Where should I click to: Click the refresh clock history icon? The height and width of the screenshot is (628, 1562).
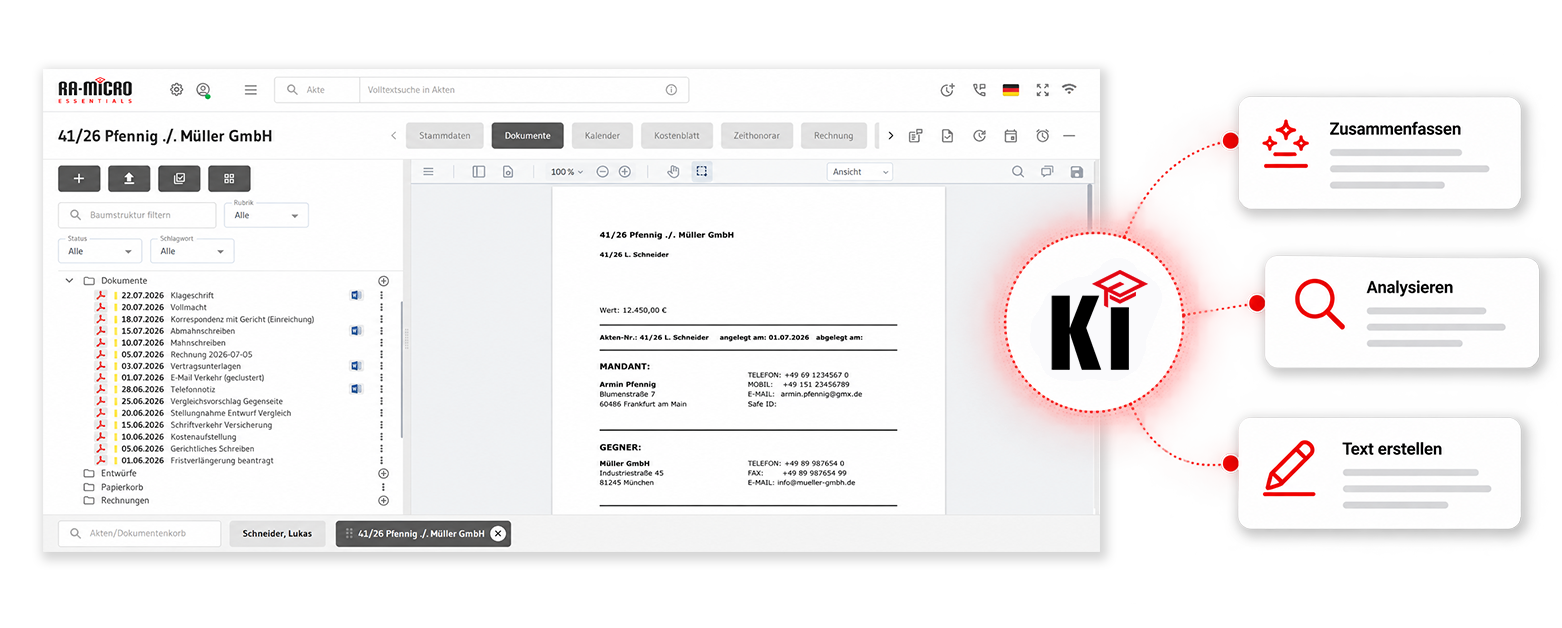pyautogui.click(x=979, y=136)
